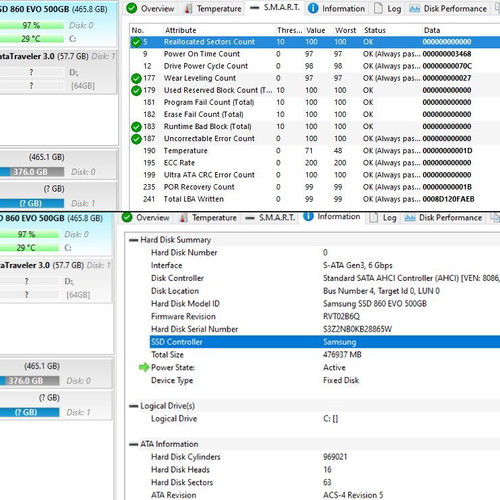This screenshot has width=500, height=500.
Task: Click the 376.0 GB usage bar in Information window
Action: pyautogui.click(x=29, y=381)
